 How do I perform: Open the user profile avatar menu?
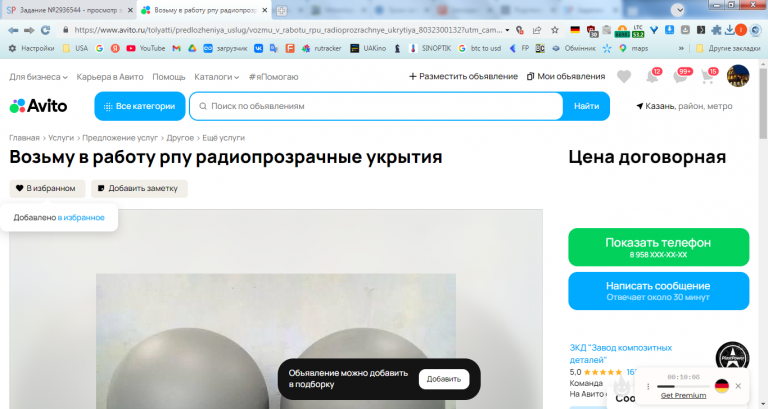click(x=738, y=76)
